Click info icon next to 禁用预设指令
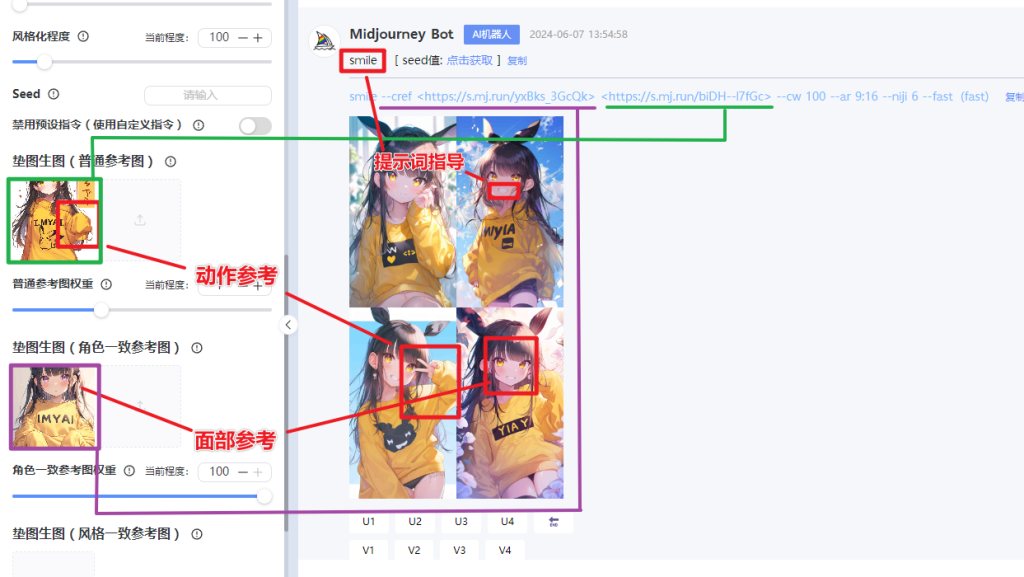 pyautogui.click(x=199, y=125)
